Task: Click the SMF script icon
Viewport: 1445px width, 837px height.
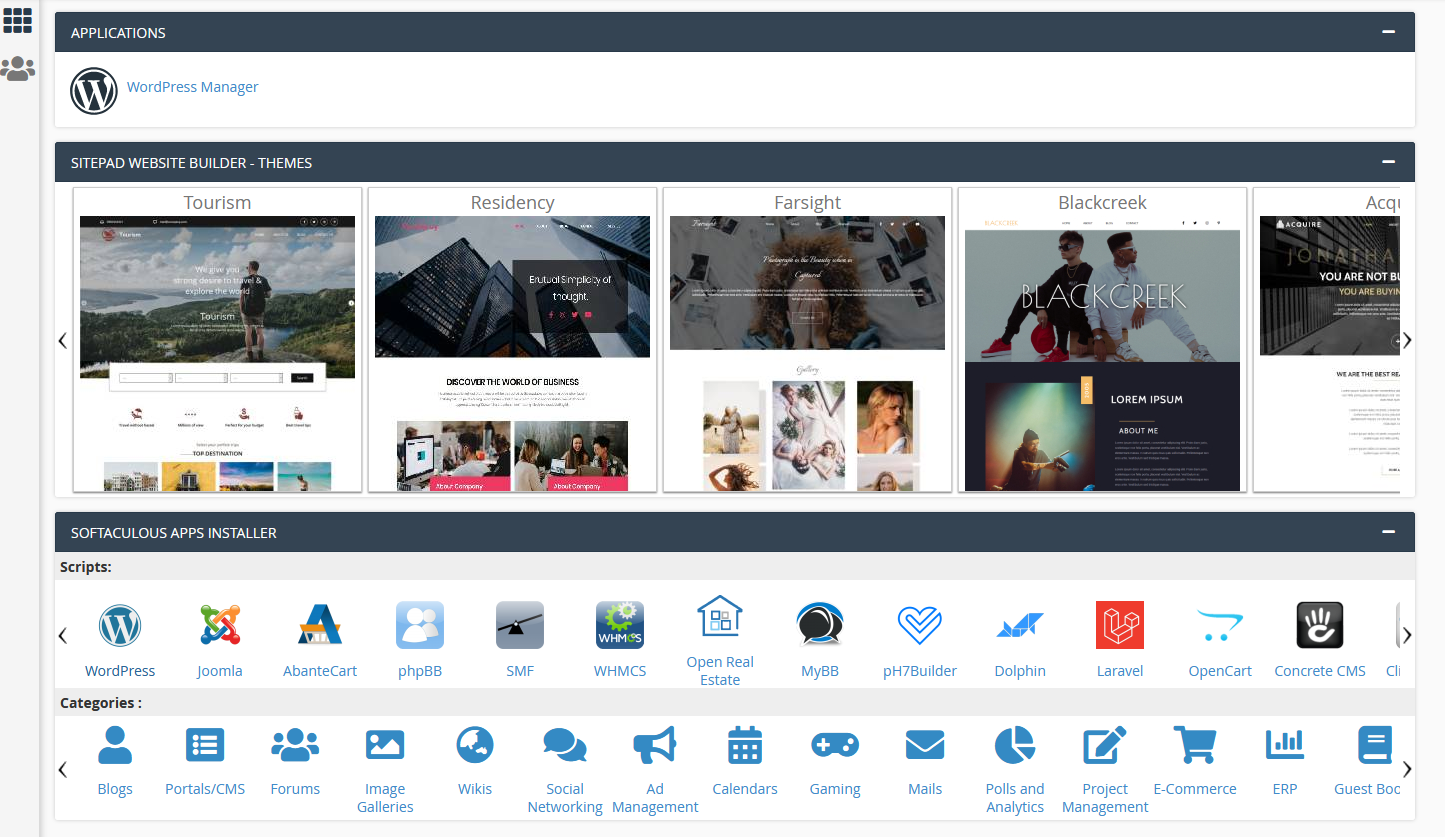Action: point(520,626)
